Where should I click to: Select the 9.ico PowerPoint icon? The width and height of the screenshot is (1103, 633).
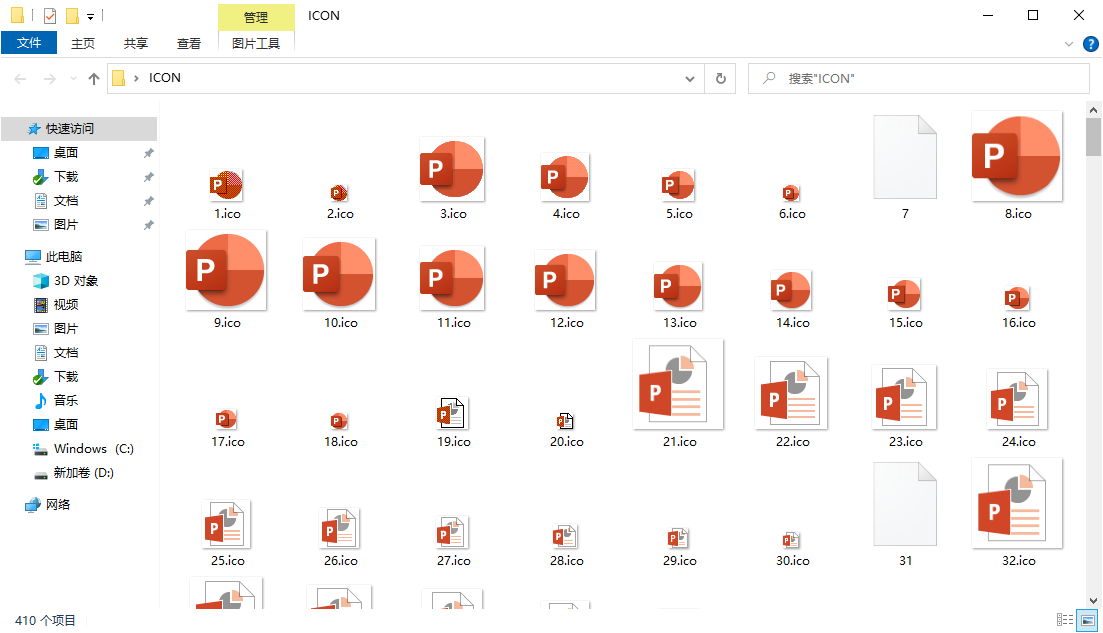click(x=226, y=271)
